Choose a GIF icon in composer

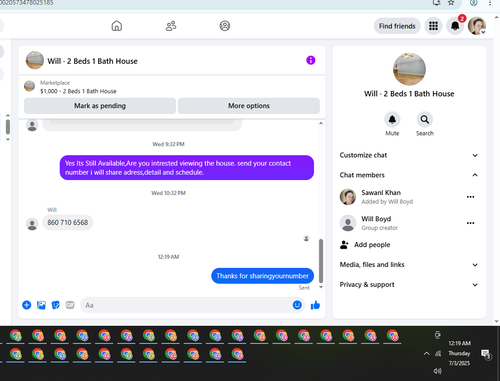(x=70, y=305)
